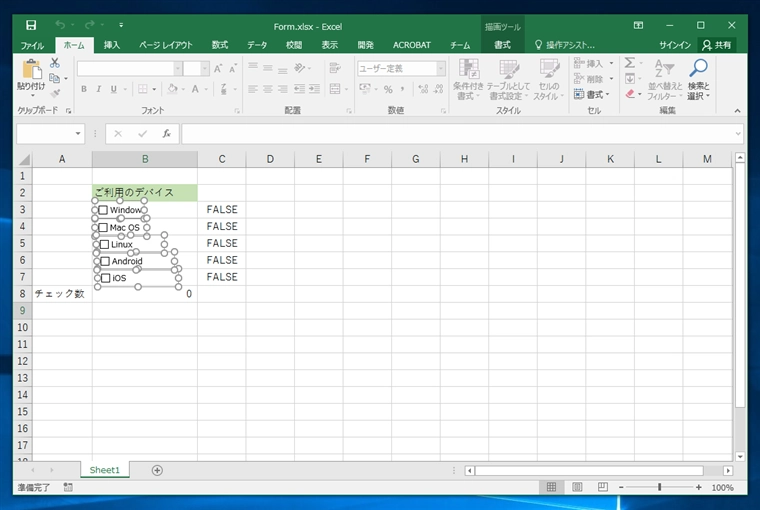Click the Increase Font Size icon

click(218, 68)
